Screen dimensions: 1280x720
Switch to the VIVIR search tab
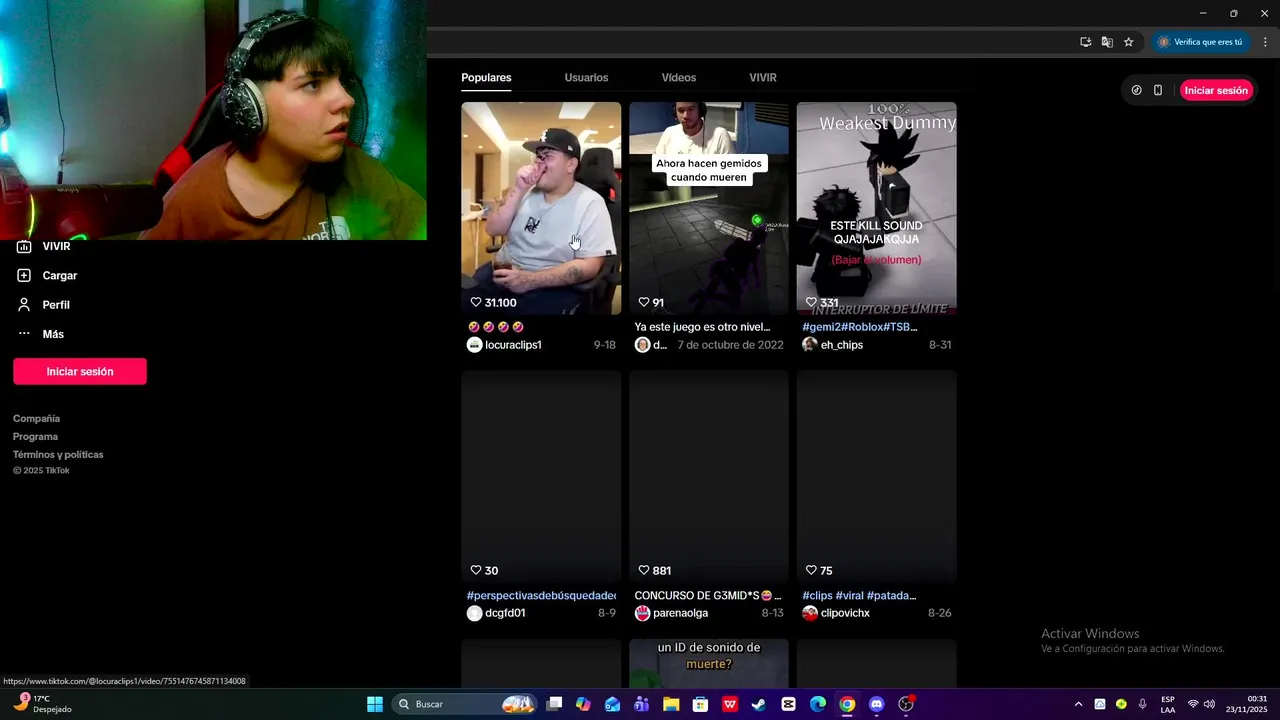(x=763, y=78)
